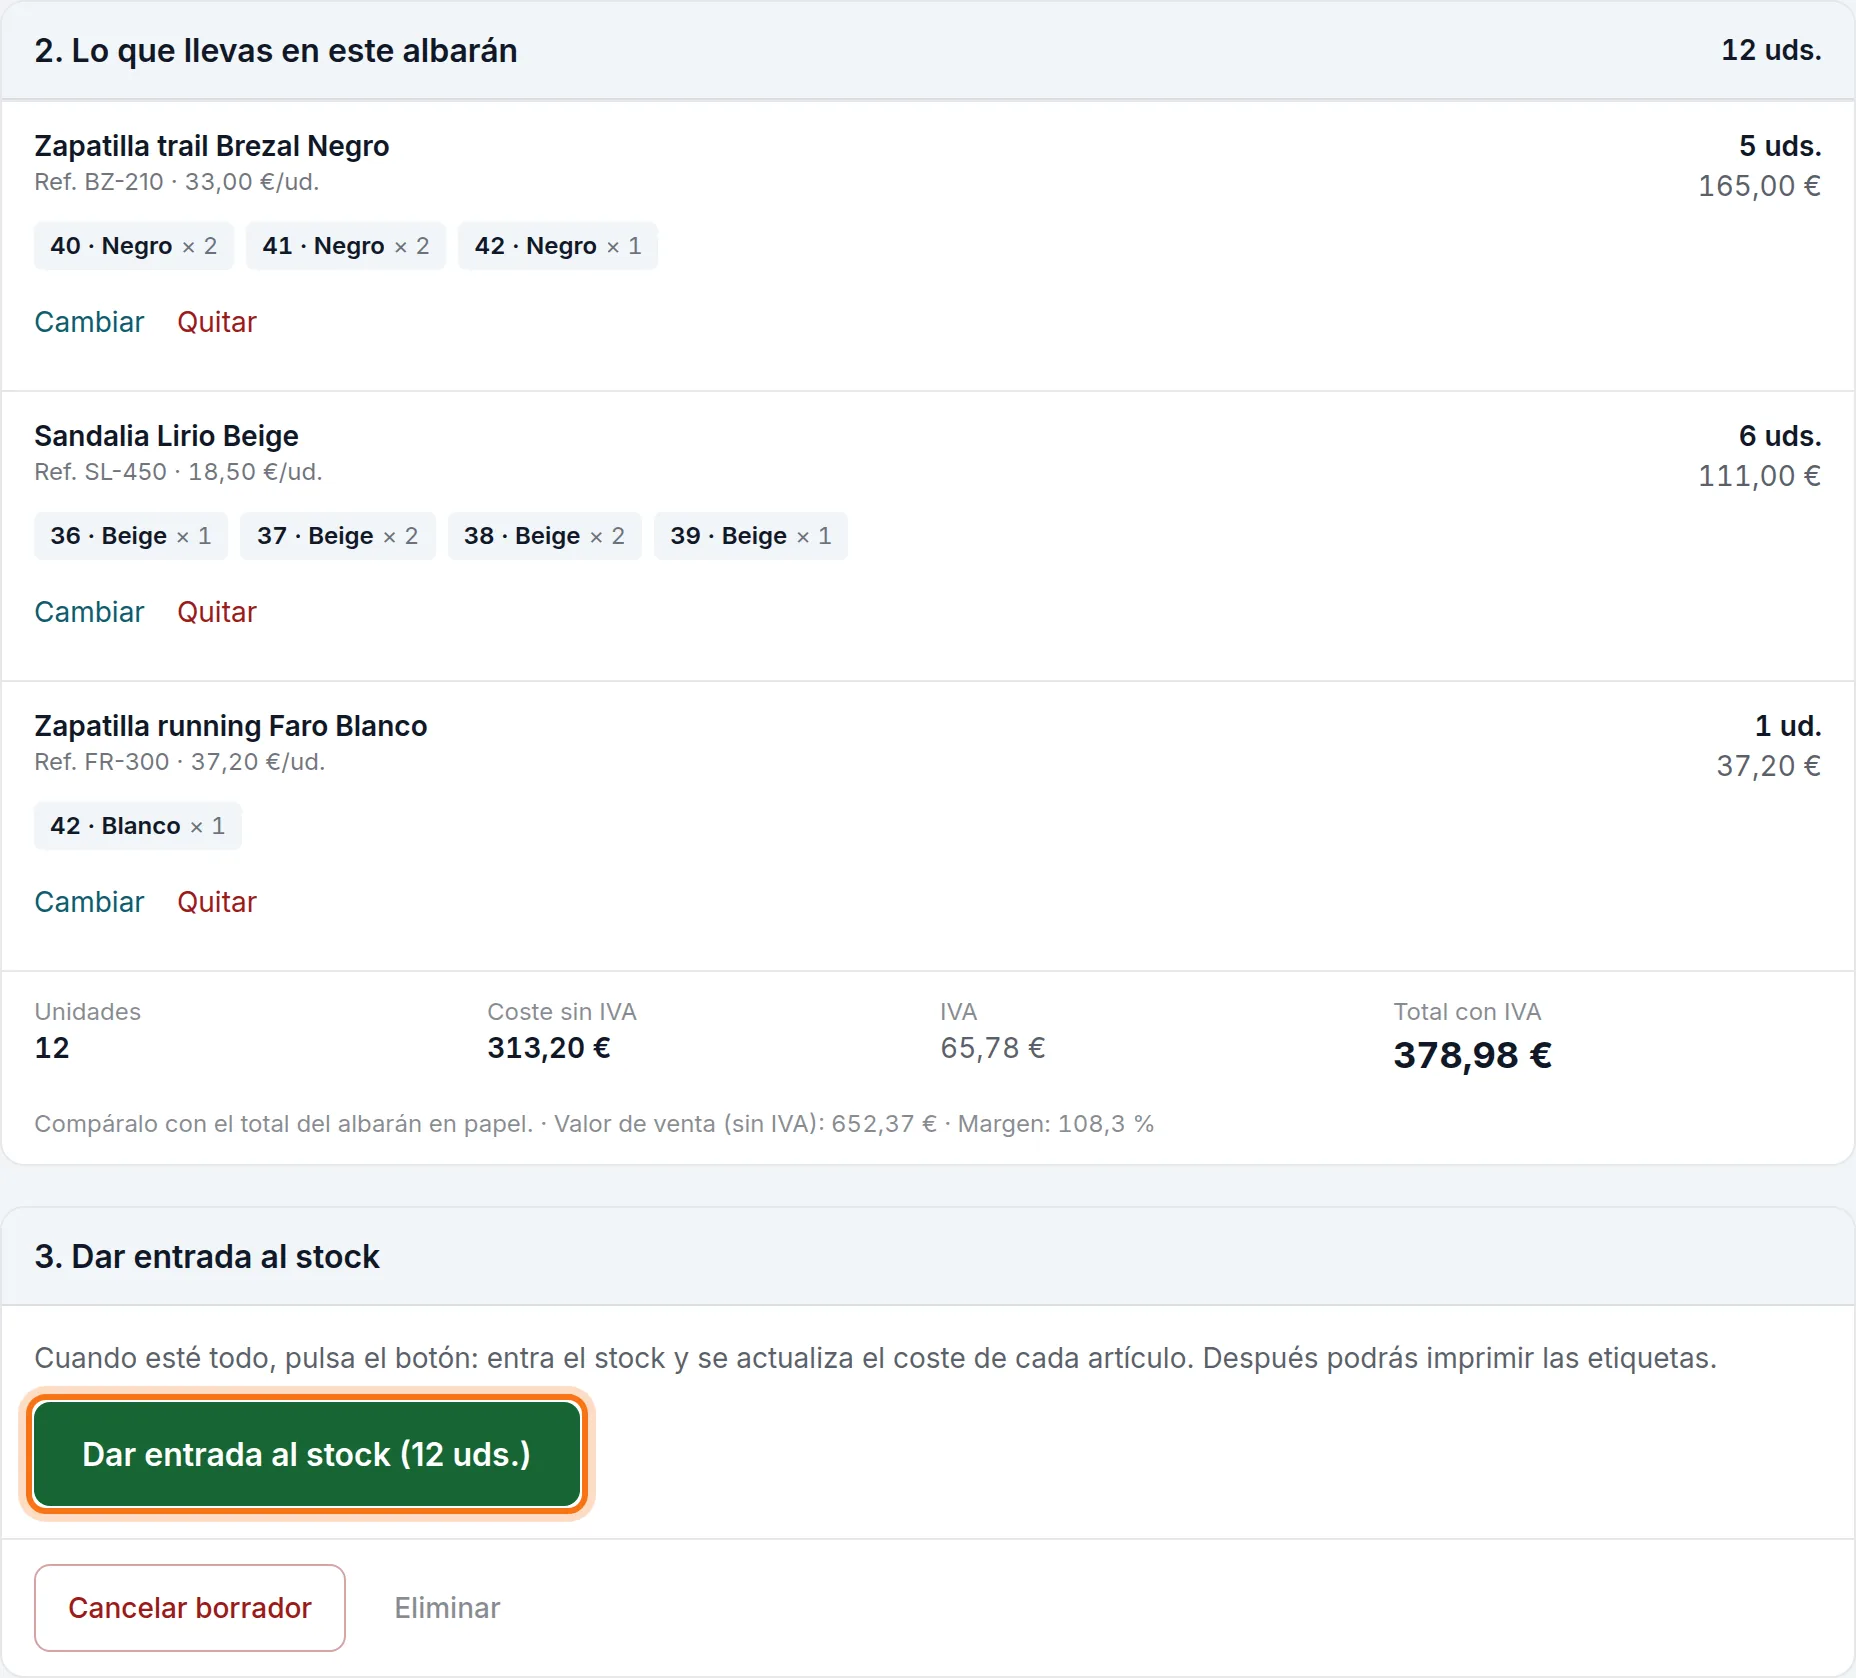Click the 37,20 € line amount at right
Image resolution: width=1856 pixels, height=1678 pixels.
click(1768, 766)
